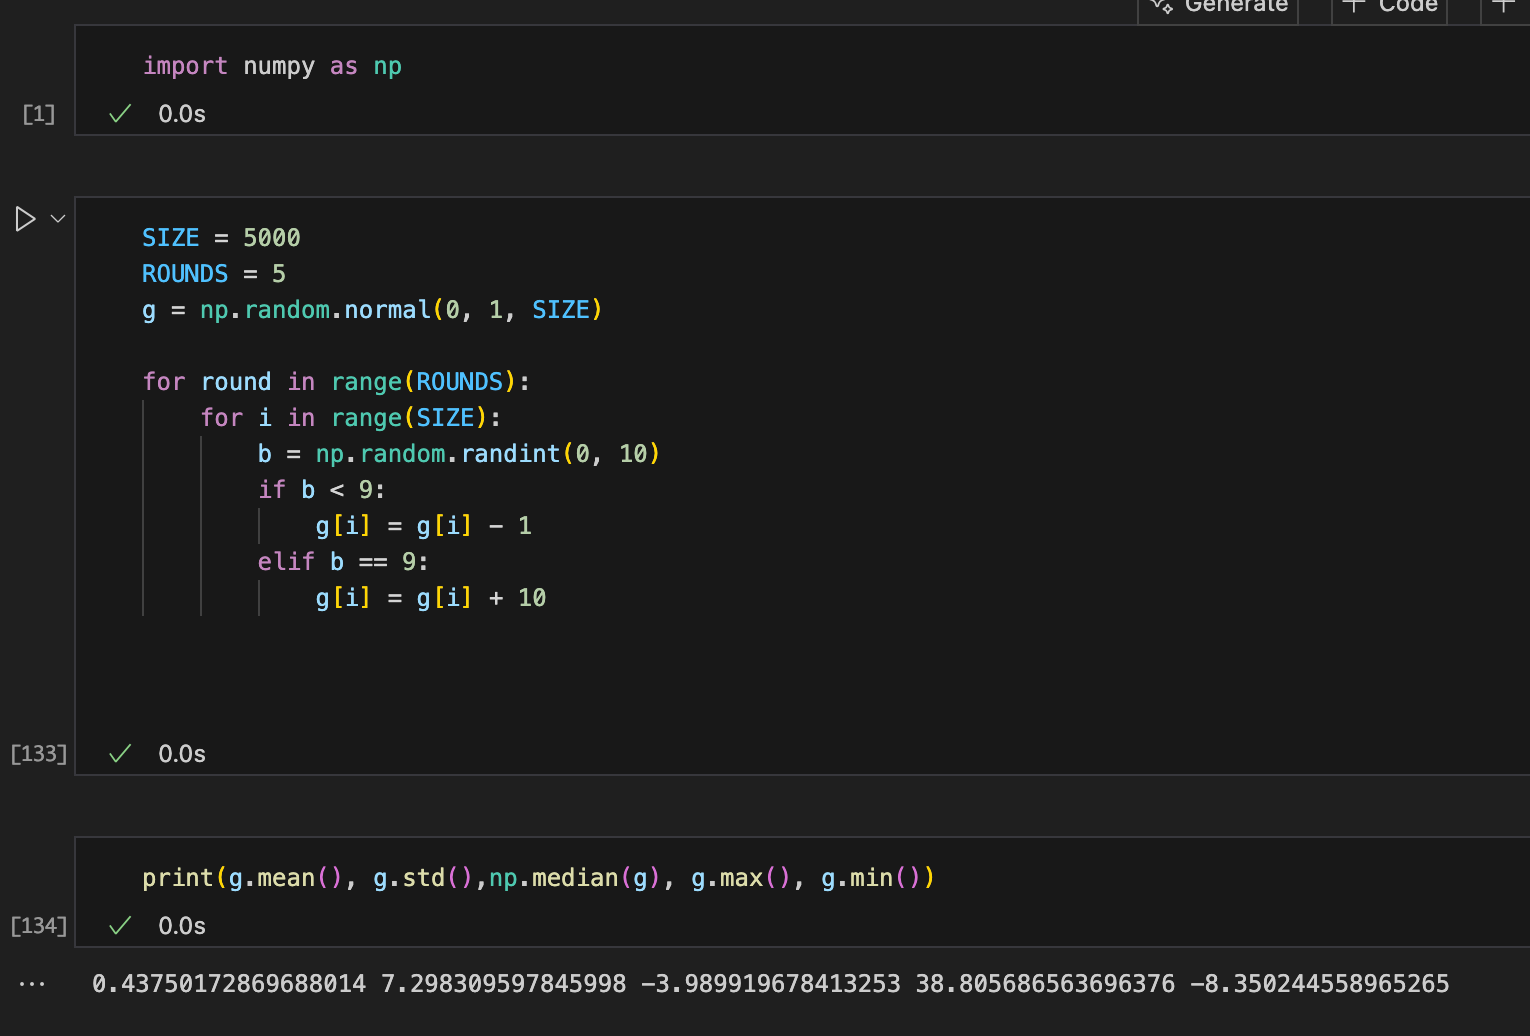Screen dimensions: 1530x1036
Task: Click the np.random.randint line
Action: (459, 454)
